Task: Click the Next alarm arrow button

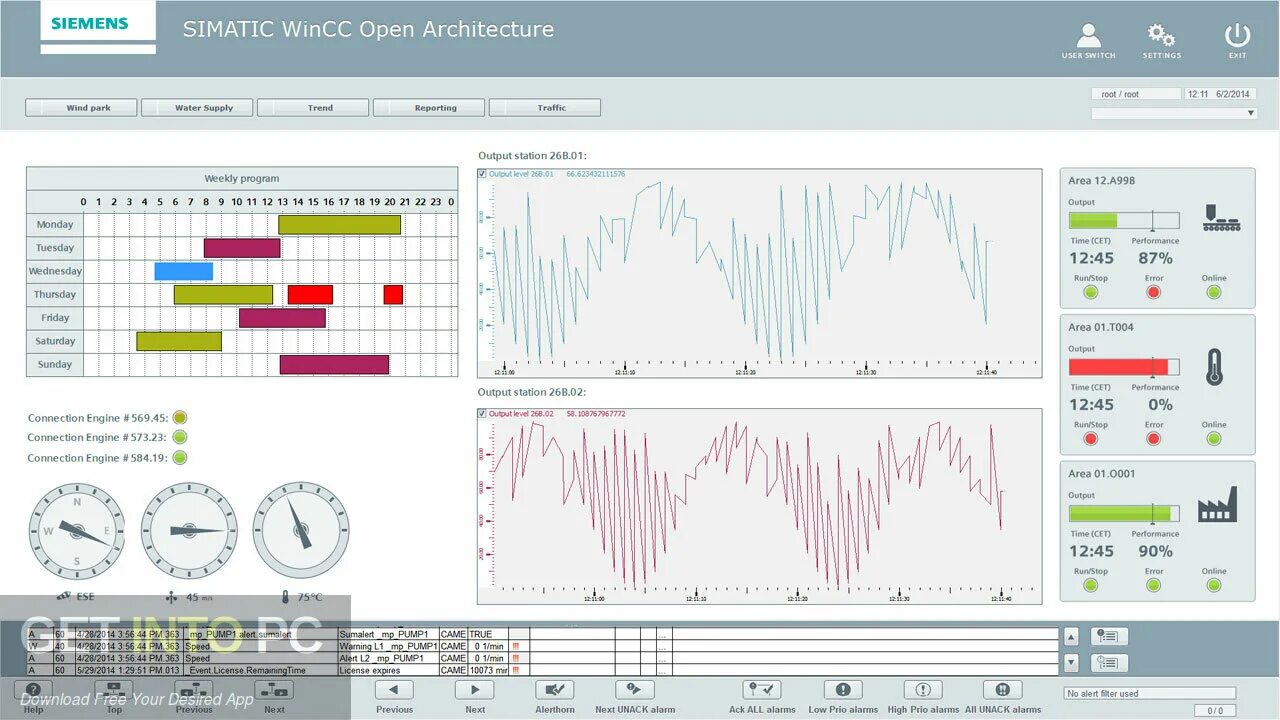Action: 474,690
